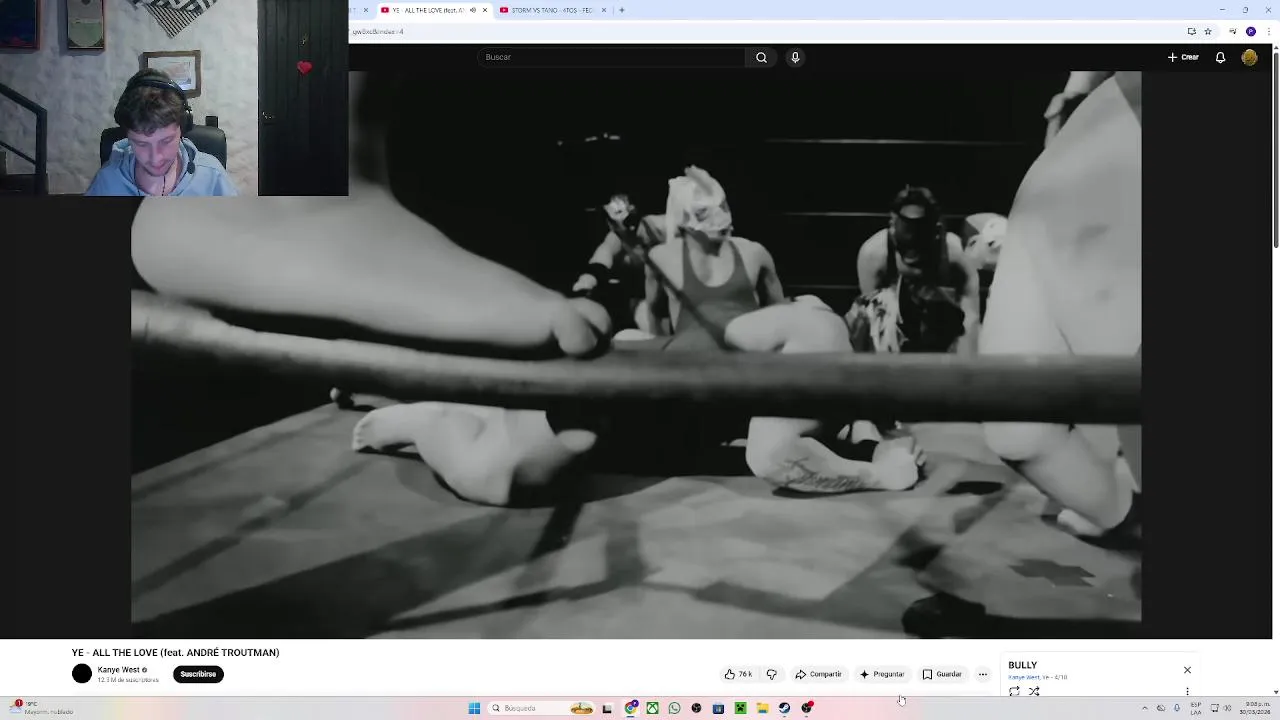The width and height of the screenshot is (1280, 720).
Task: Bookmark this page with the star icon
Action: (1208, 31)
